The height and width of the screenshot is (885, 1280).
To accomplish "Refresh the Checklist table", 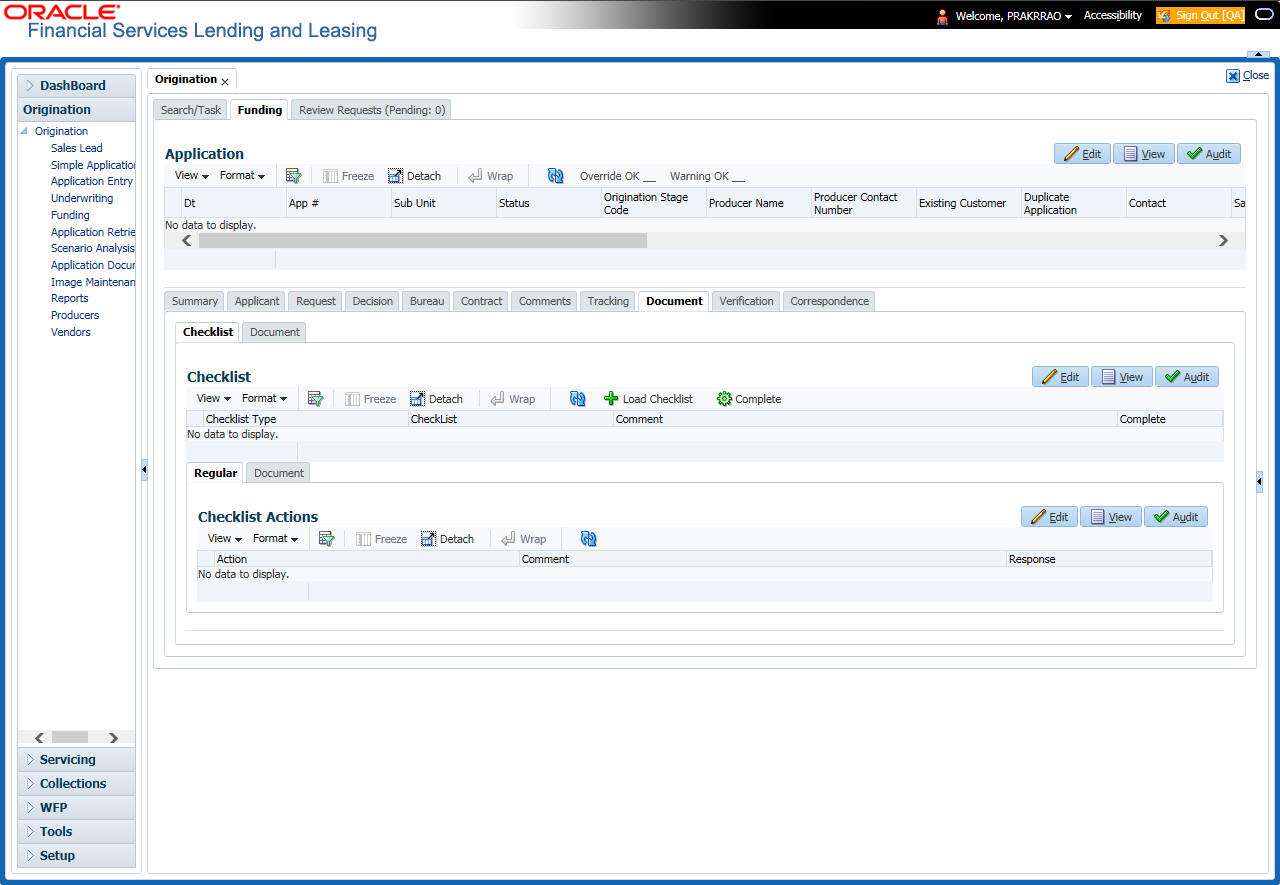I will [x=578, y=399].
